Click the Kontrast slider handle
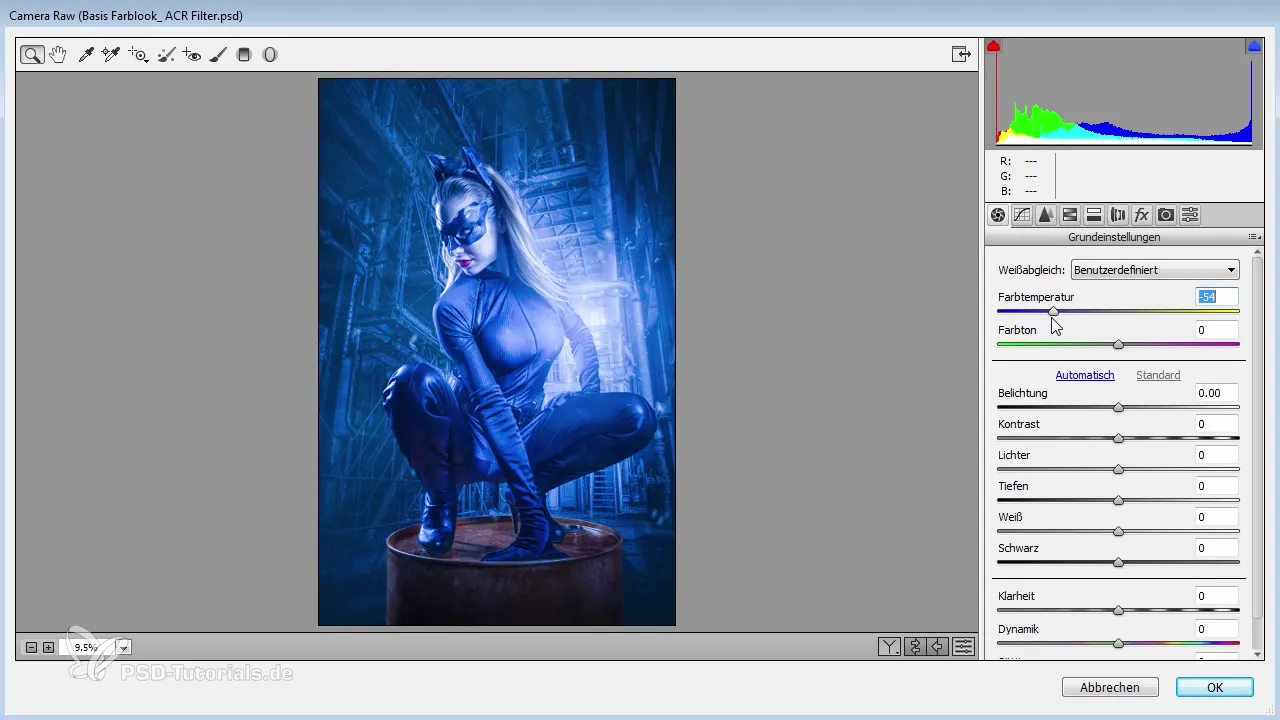The height and width of the screenshot is (720, 1280). coord(1118,438)
